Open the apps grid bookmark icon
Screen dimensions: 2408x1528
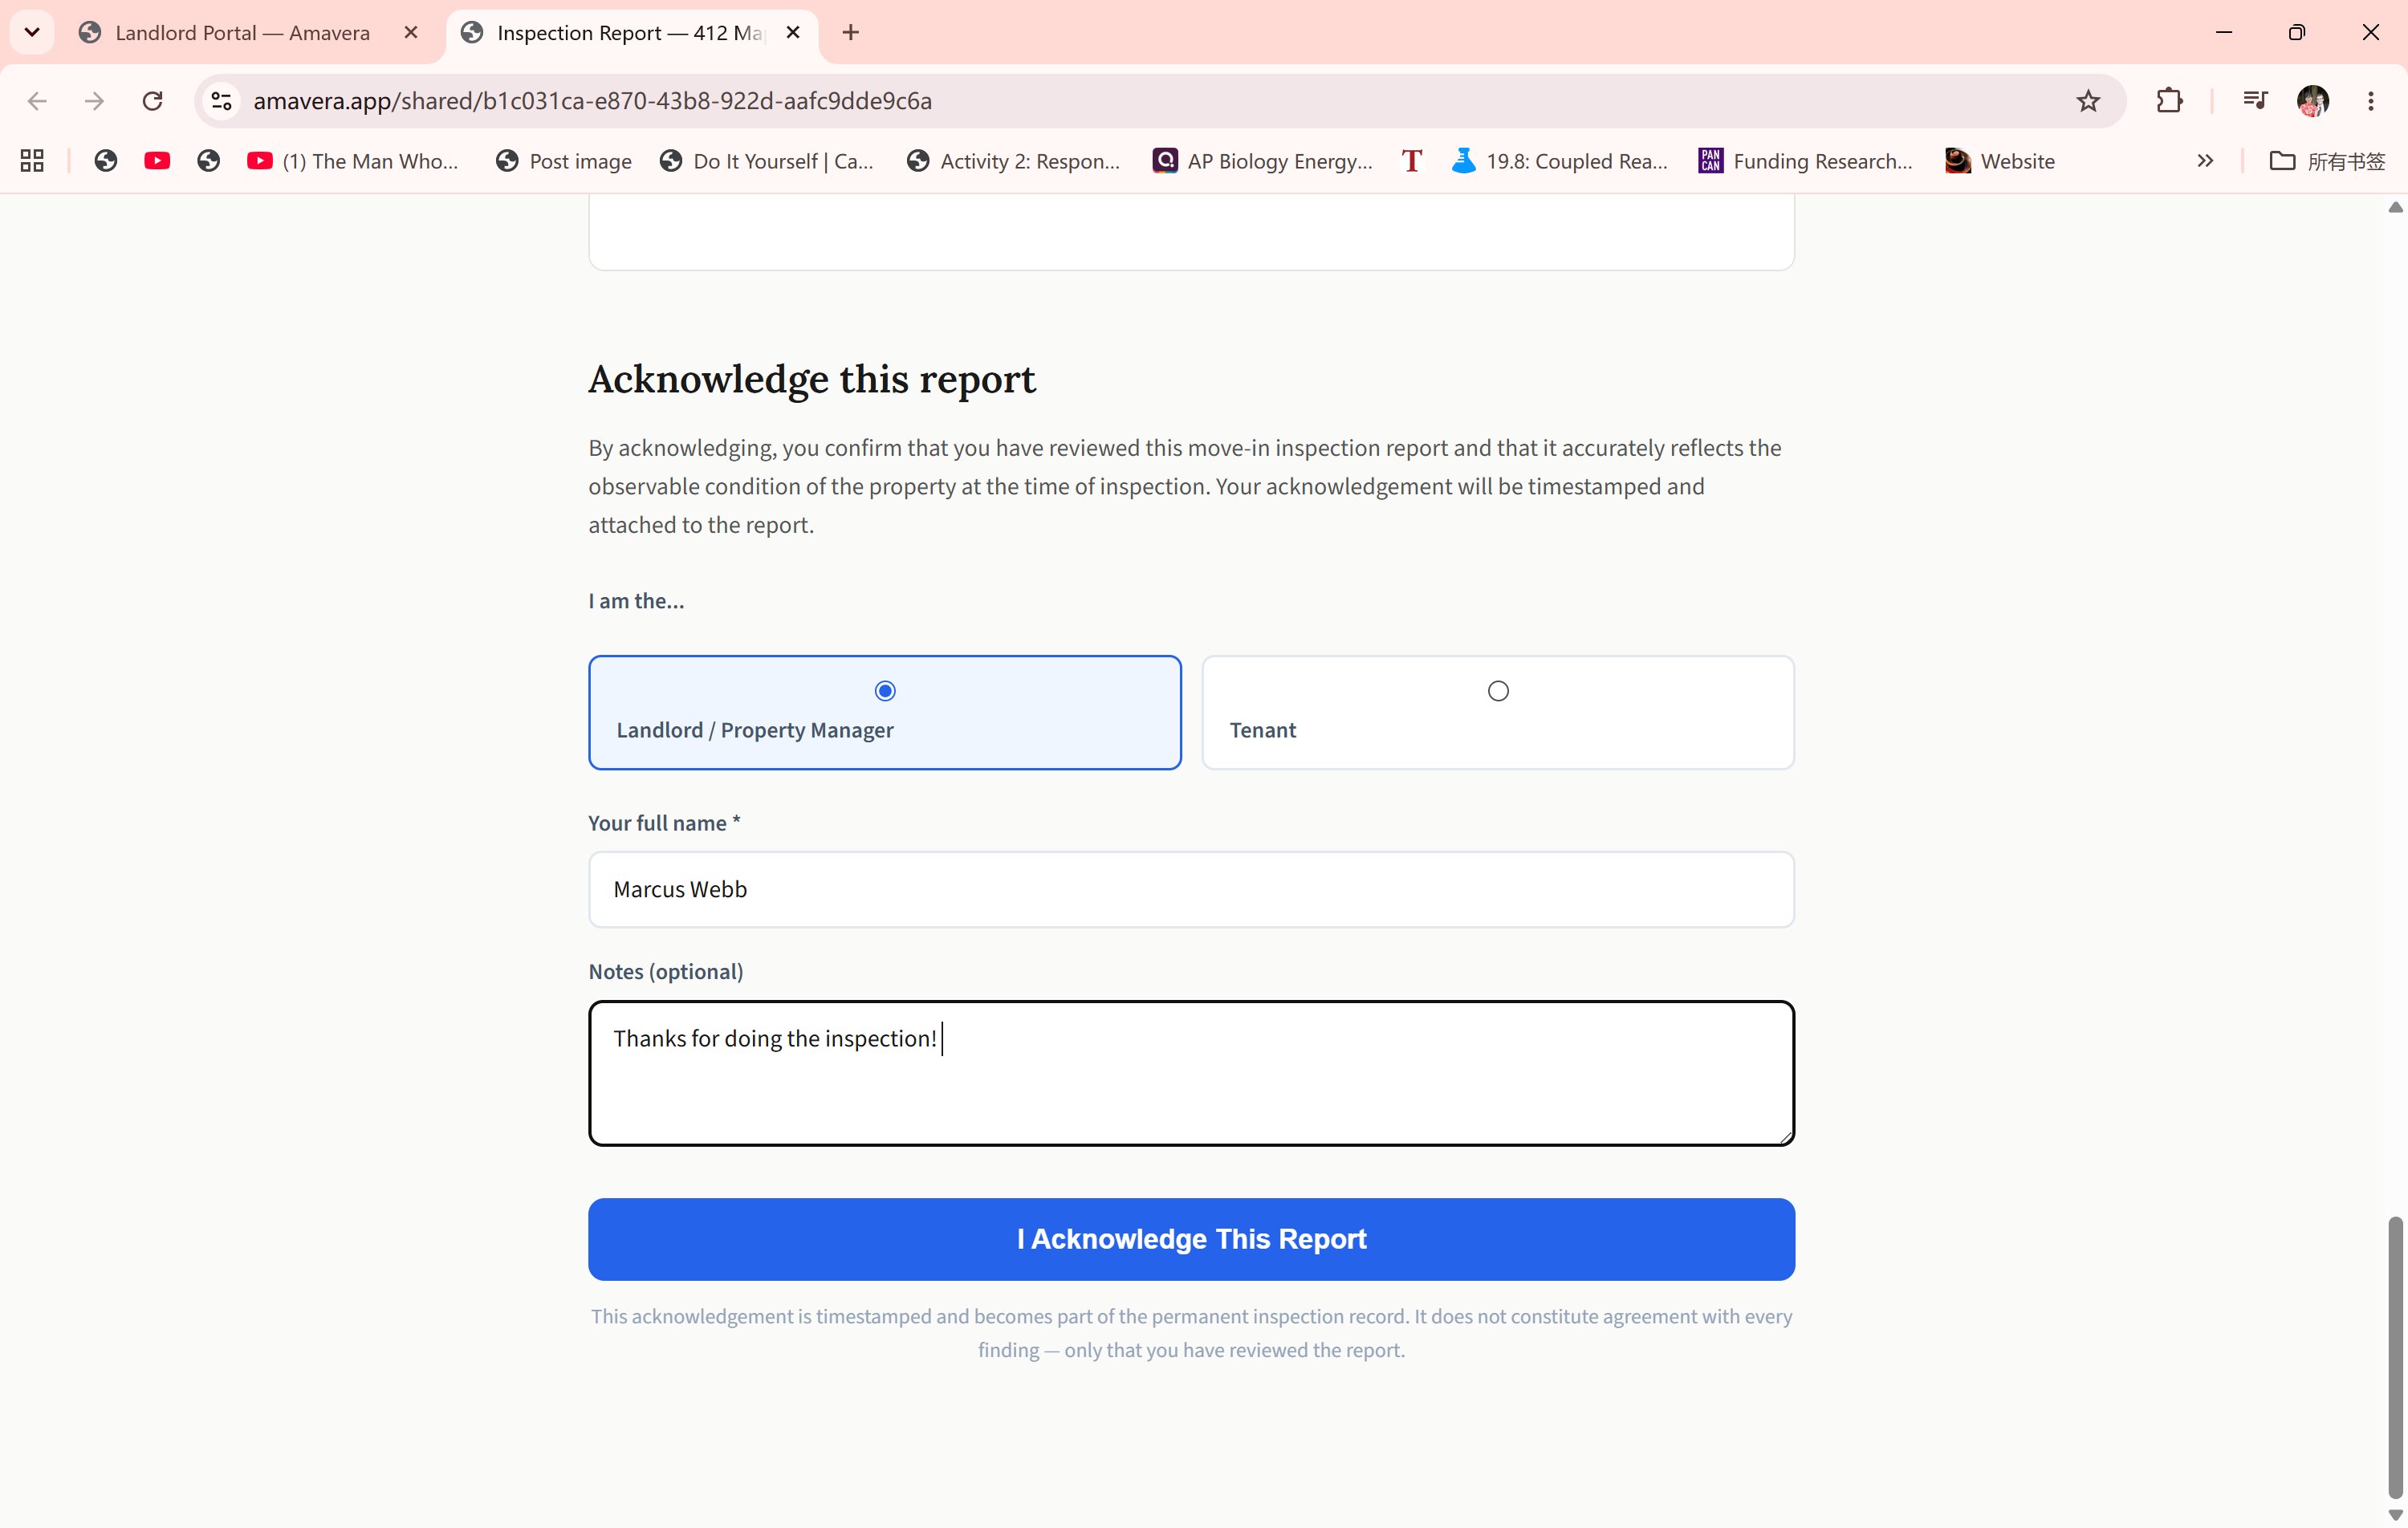[x=32, y=161]
